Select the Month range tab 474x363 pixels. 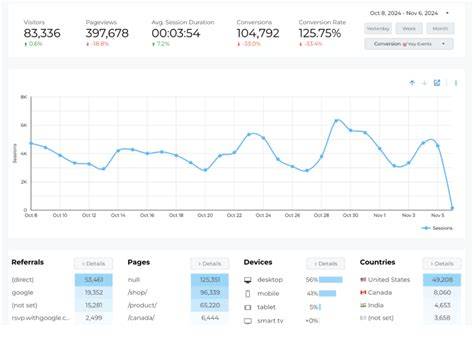440,29
